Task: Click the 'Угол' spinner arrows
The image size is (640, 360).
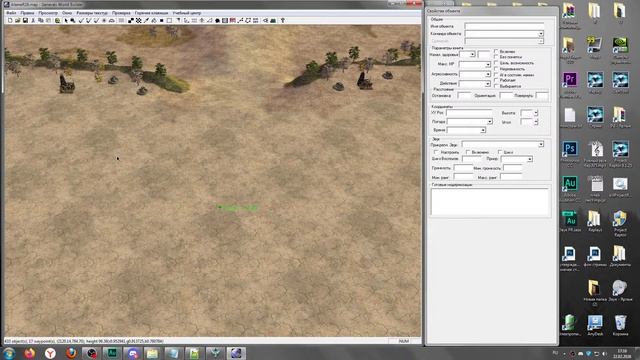Action: (x=536, y=122)
